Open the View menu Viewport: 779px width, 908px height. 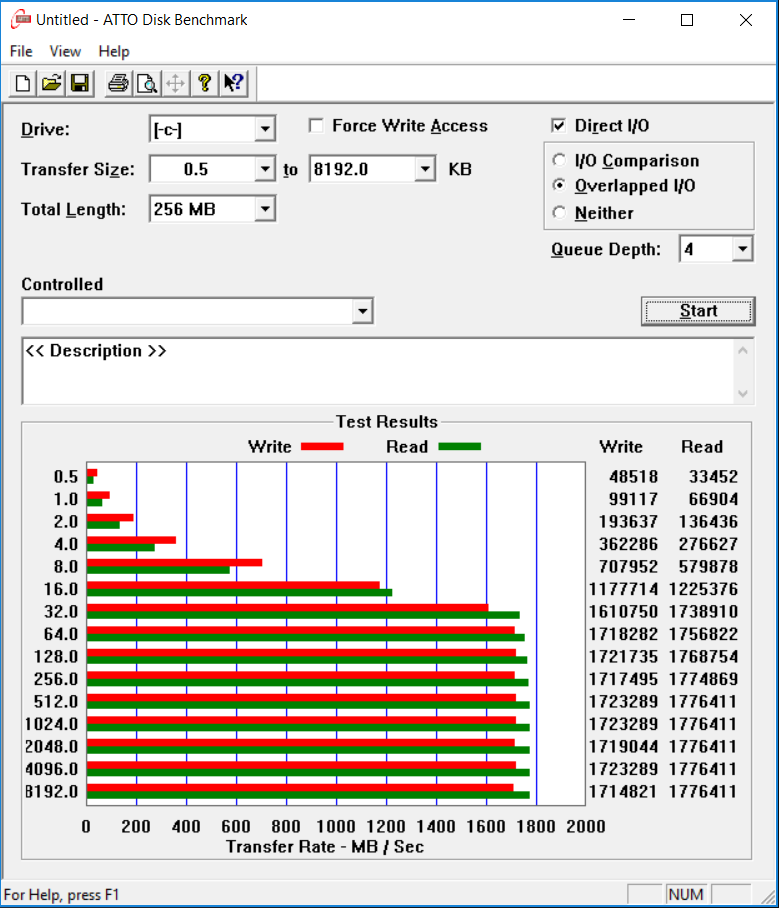(x=65, y=52)
